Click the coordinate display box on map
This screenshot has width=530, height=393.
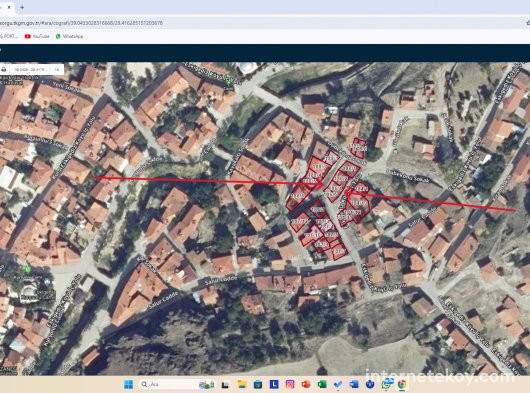pos(29,70)
